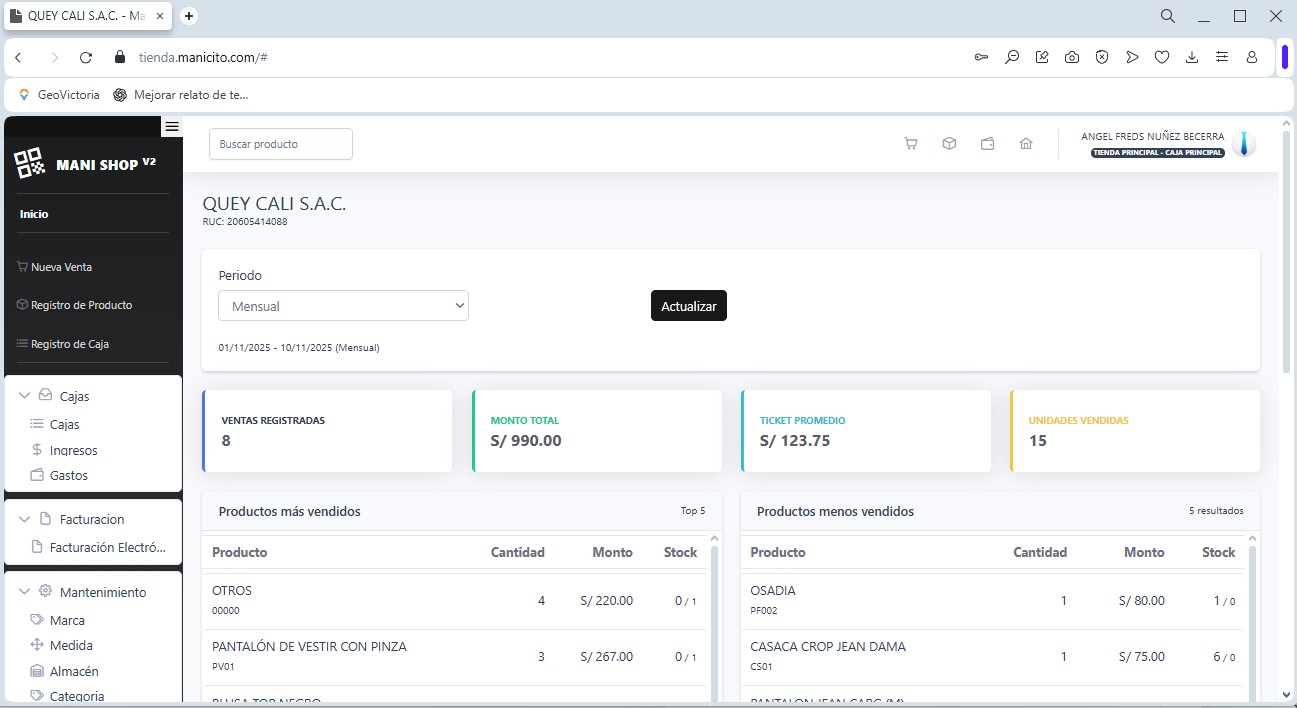Click the Buscar producto search field

point(280,144)
